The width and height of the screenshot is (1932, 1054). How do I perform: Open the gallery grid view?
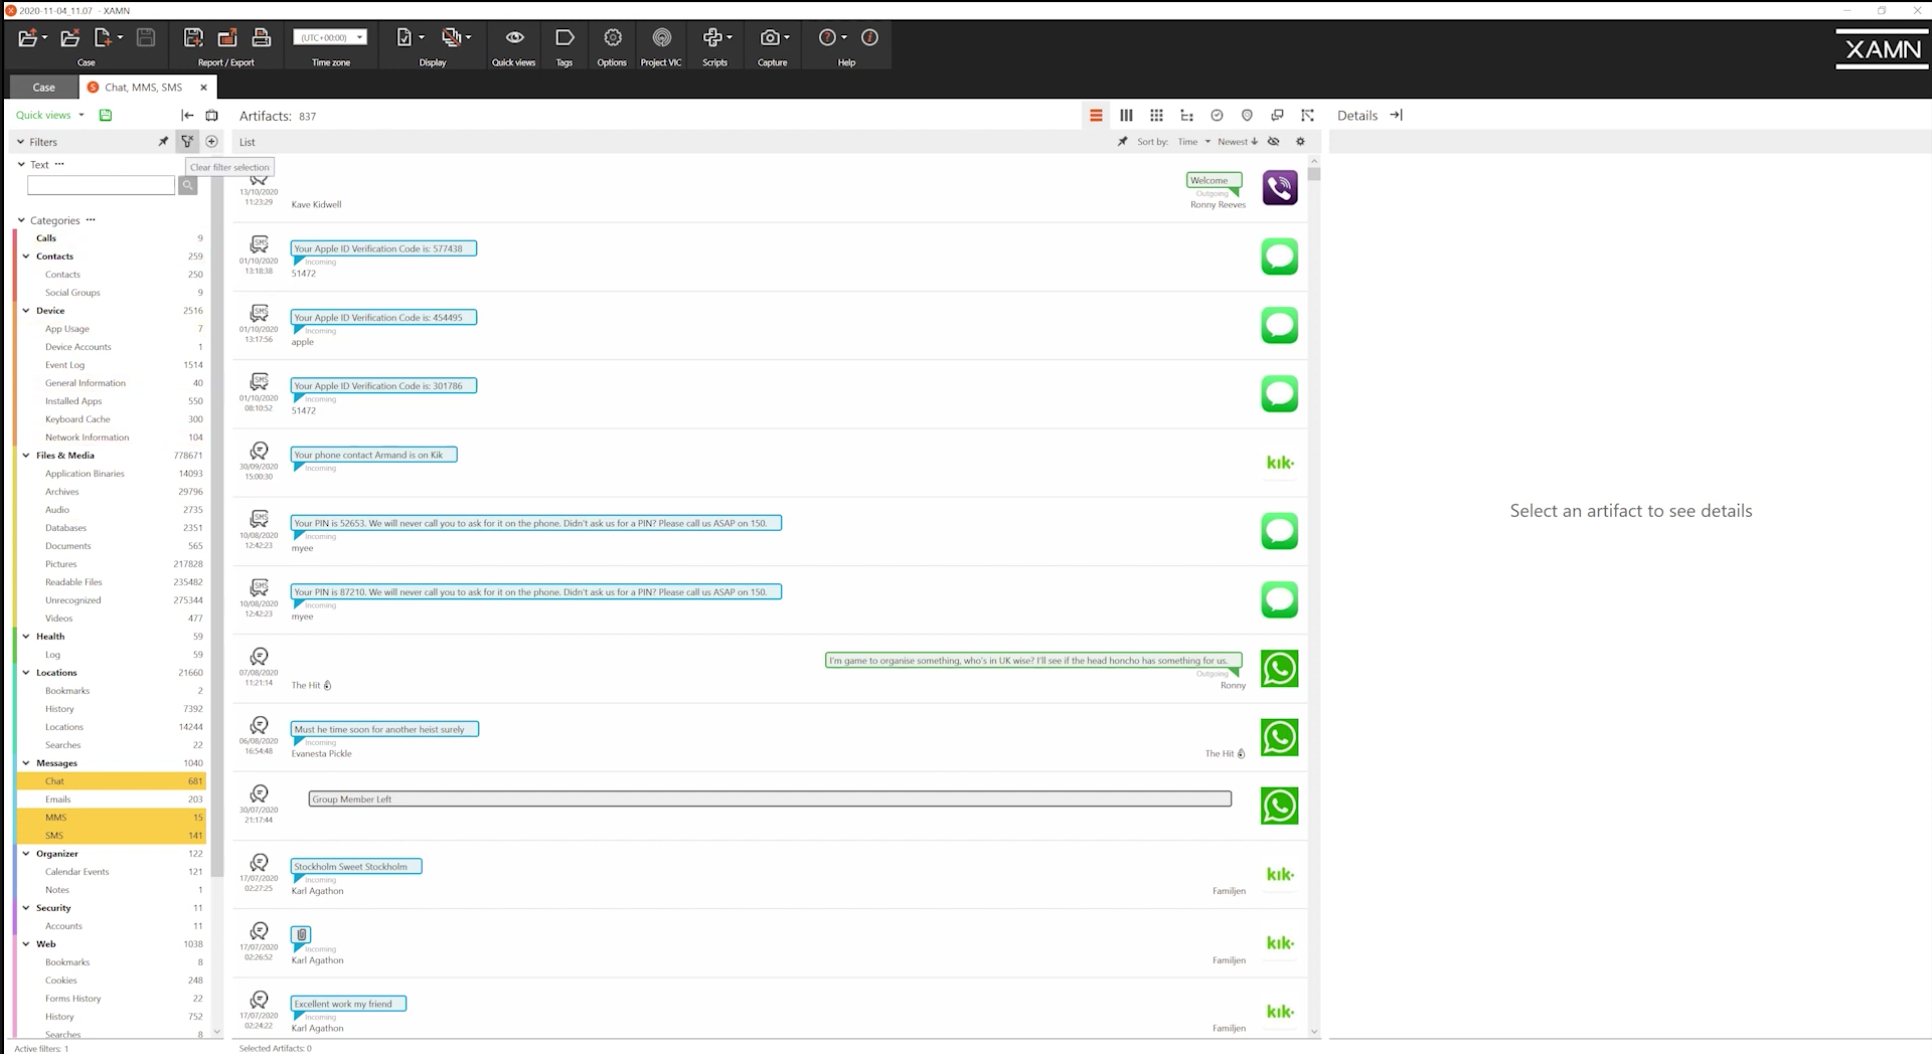(1156, 115)
